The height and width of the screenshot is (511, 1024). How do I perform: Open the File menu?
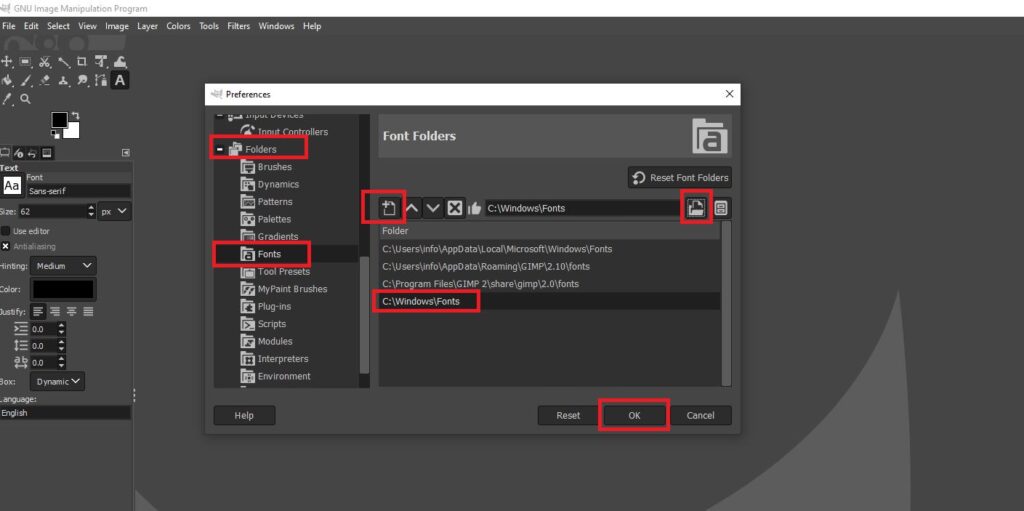pos(8,26)
